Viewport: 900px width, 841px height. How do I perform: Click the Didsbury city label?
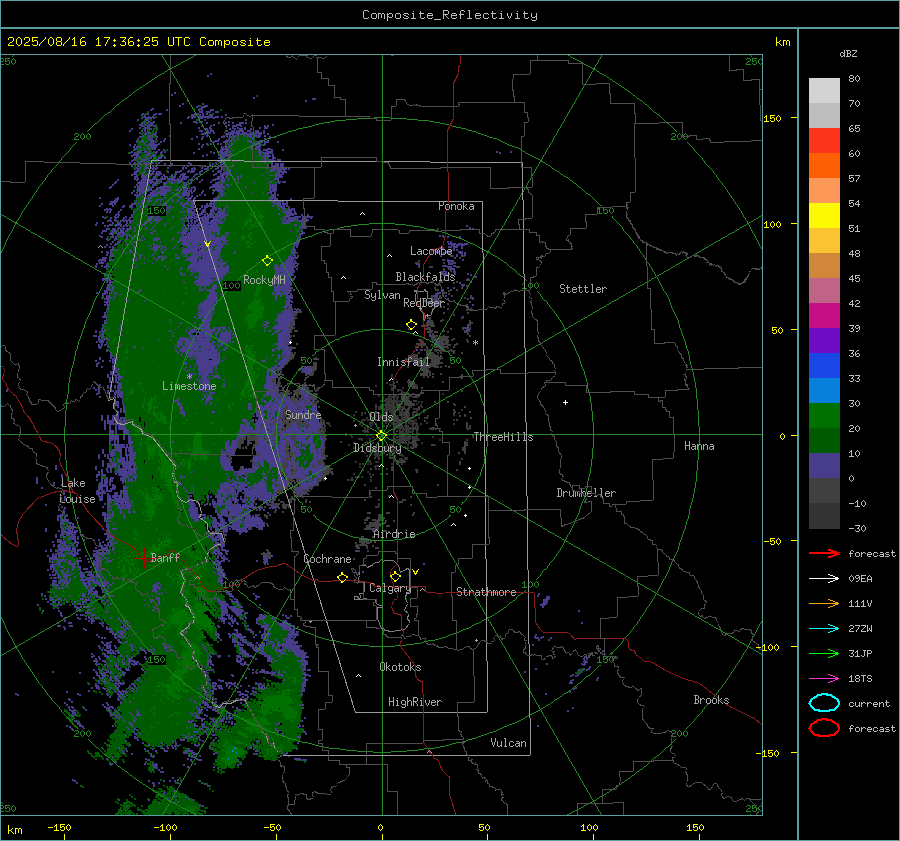(x=377, y=448)
